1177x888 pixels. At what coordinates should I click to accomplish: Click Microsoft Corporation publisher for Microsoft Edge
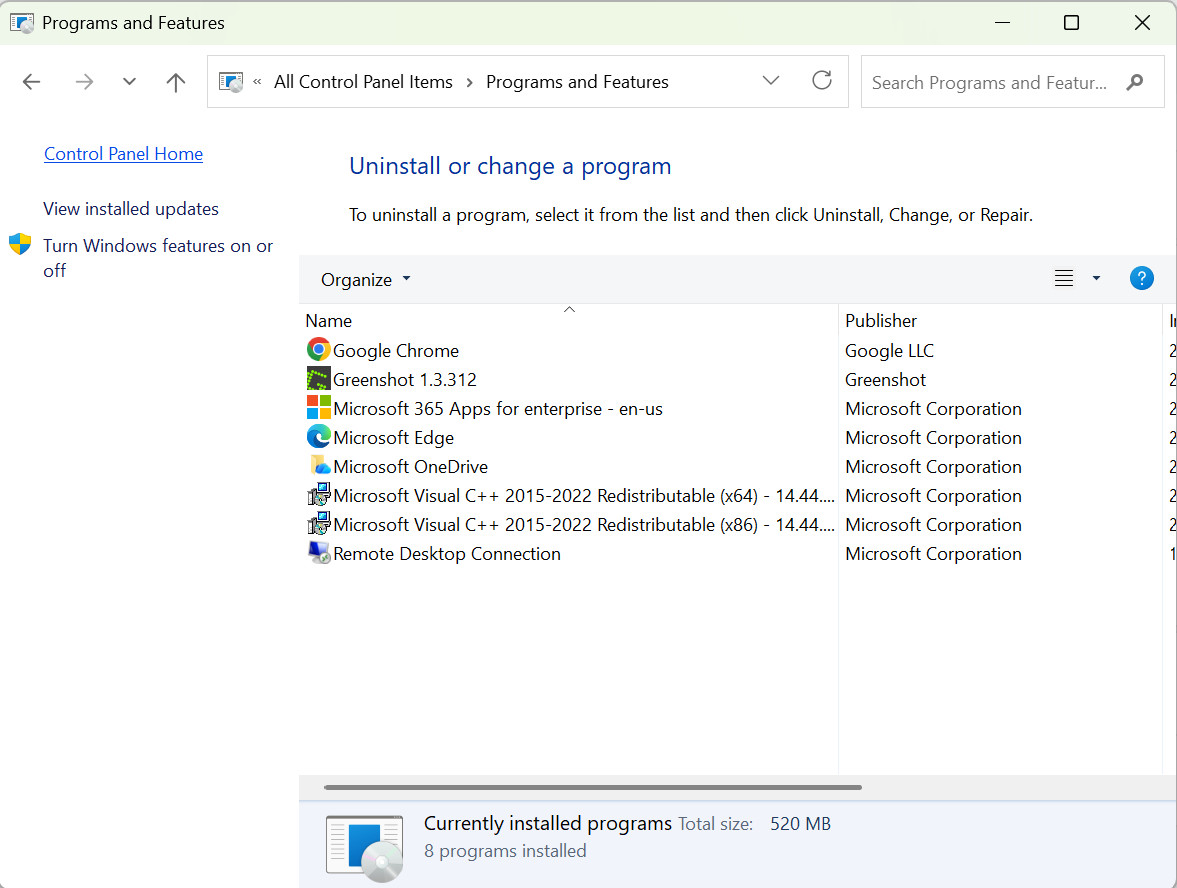tap(933, 438)
